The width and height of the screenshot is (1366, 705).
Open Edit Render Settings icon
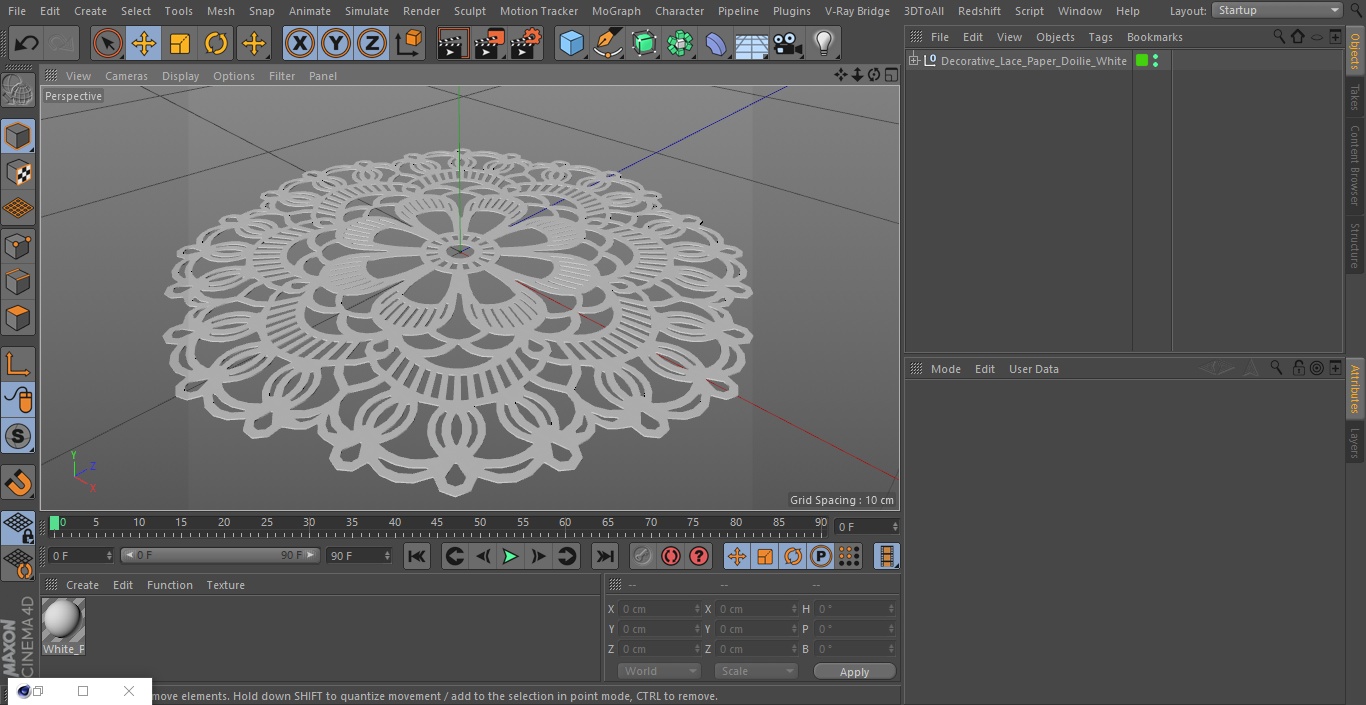pos(526,43)
